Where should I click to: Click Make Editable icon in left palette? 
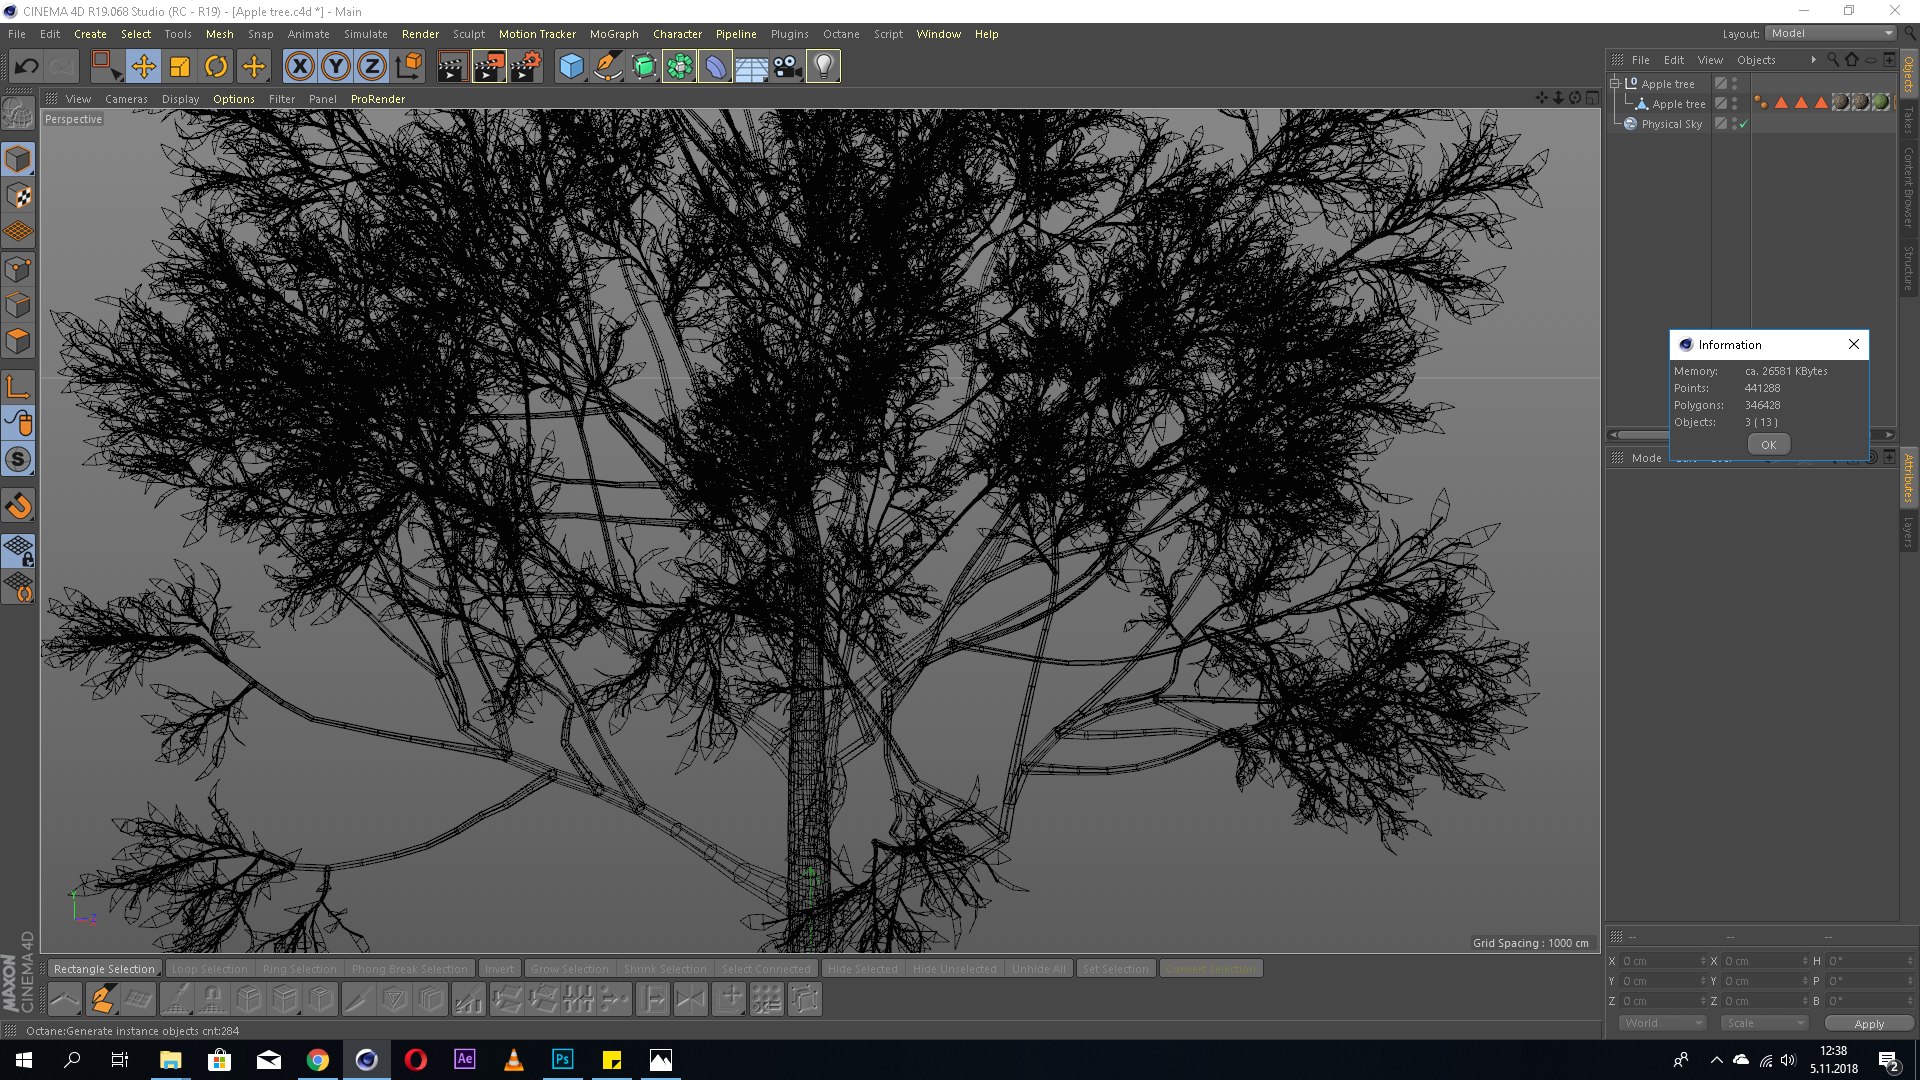pyautogui.click(x=18, y=113)
